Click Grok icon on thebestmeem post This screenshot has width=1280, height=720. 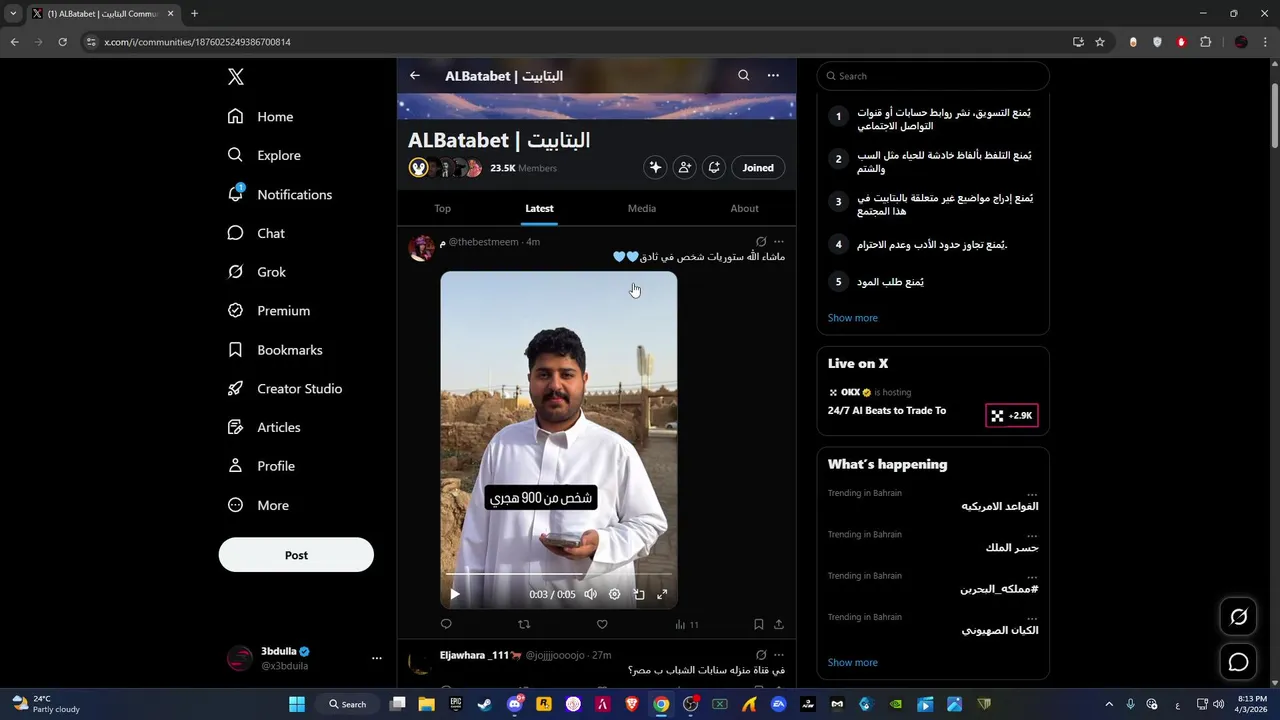(761, 242)
